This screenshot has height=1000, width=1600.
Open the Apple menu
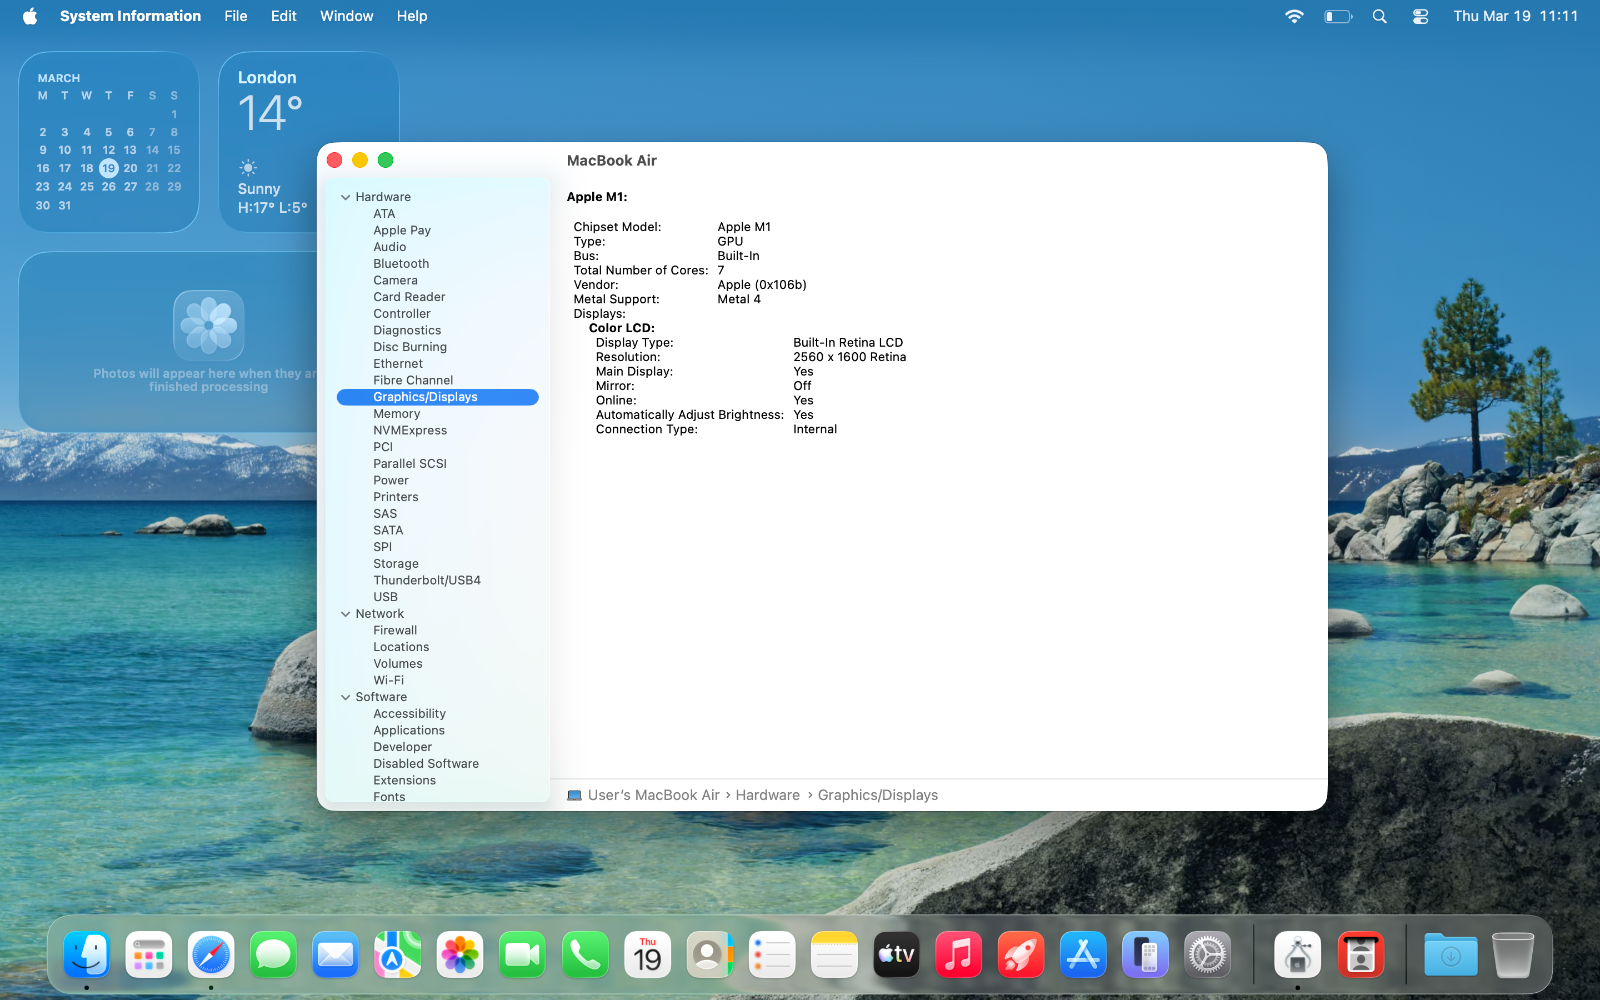[x=30, y=16]
